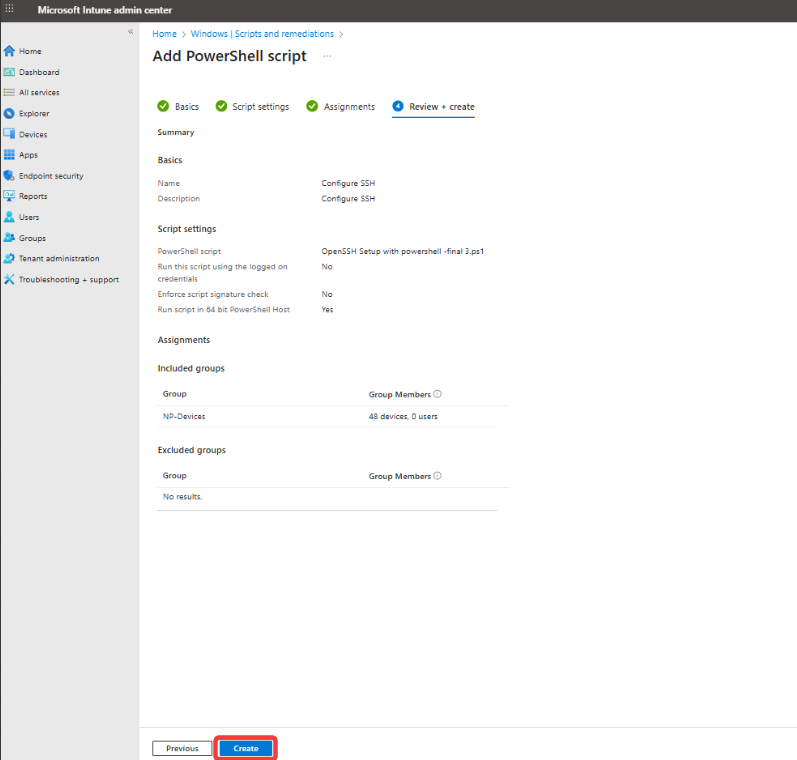Open the Groups icon in sidebar
Viewport: 797px width, 760px height.
(9, 238)
